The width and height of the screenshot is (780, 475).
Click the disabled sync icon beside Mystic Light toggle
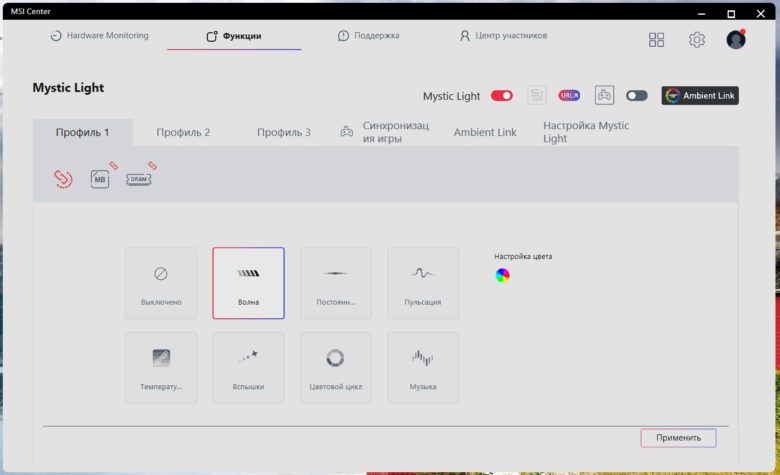[x=537, y=95]
